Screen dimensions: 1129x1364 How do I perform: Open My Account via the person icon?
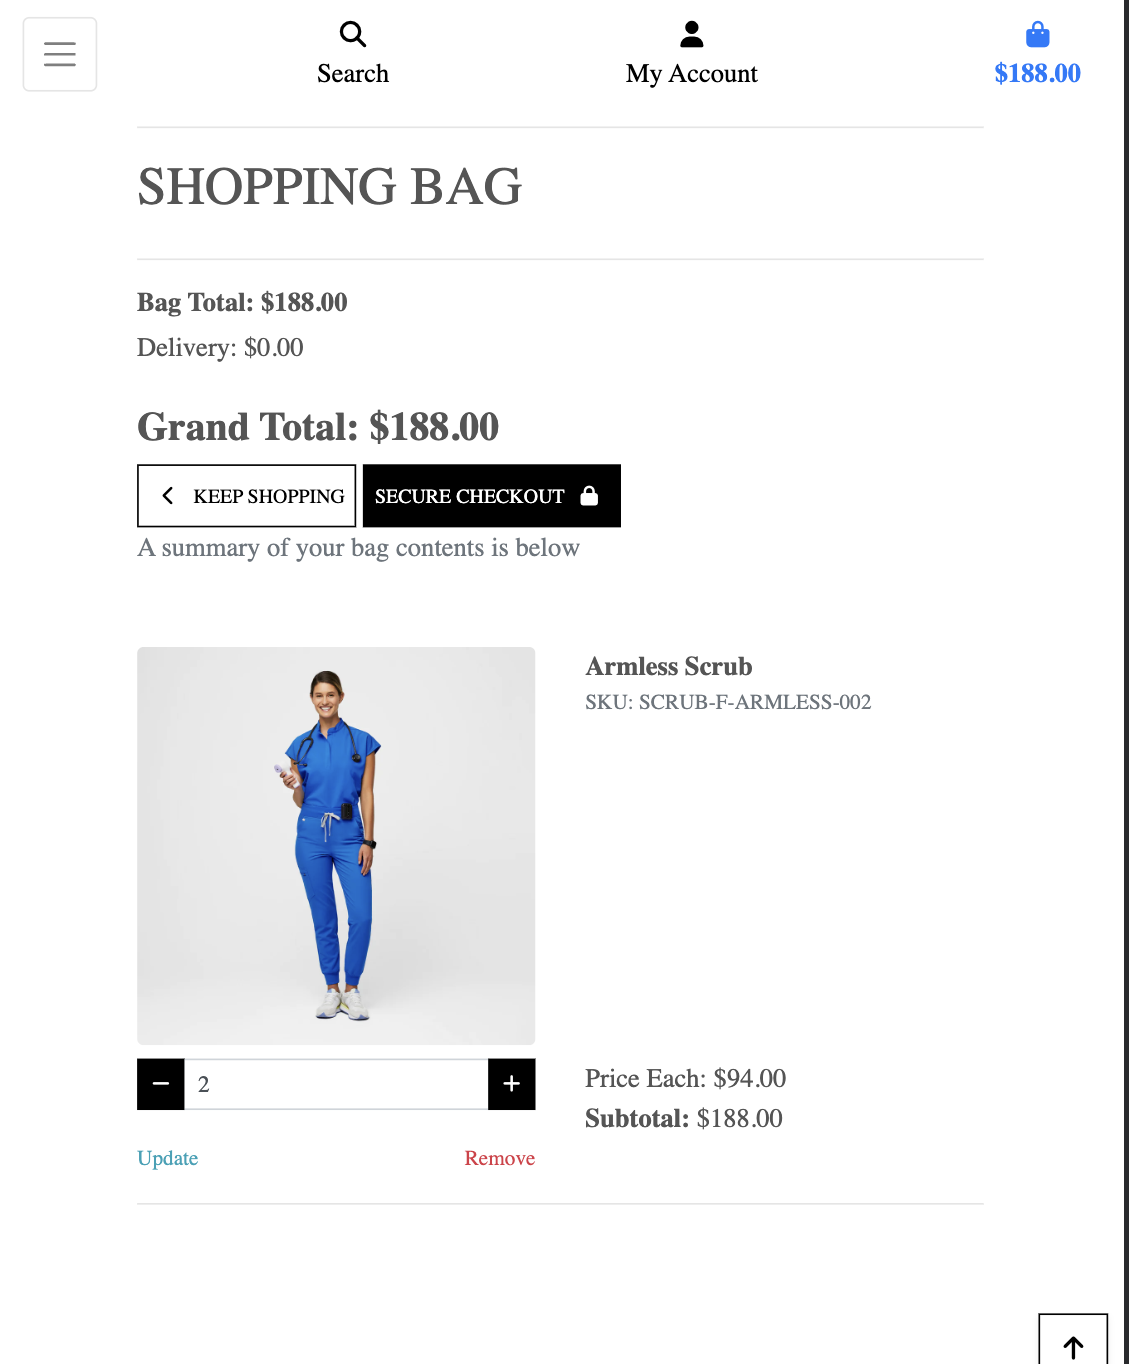click(692, 34)
